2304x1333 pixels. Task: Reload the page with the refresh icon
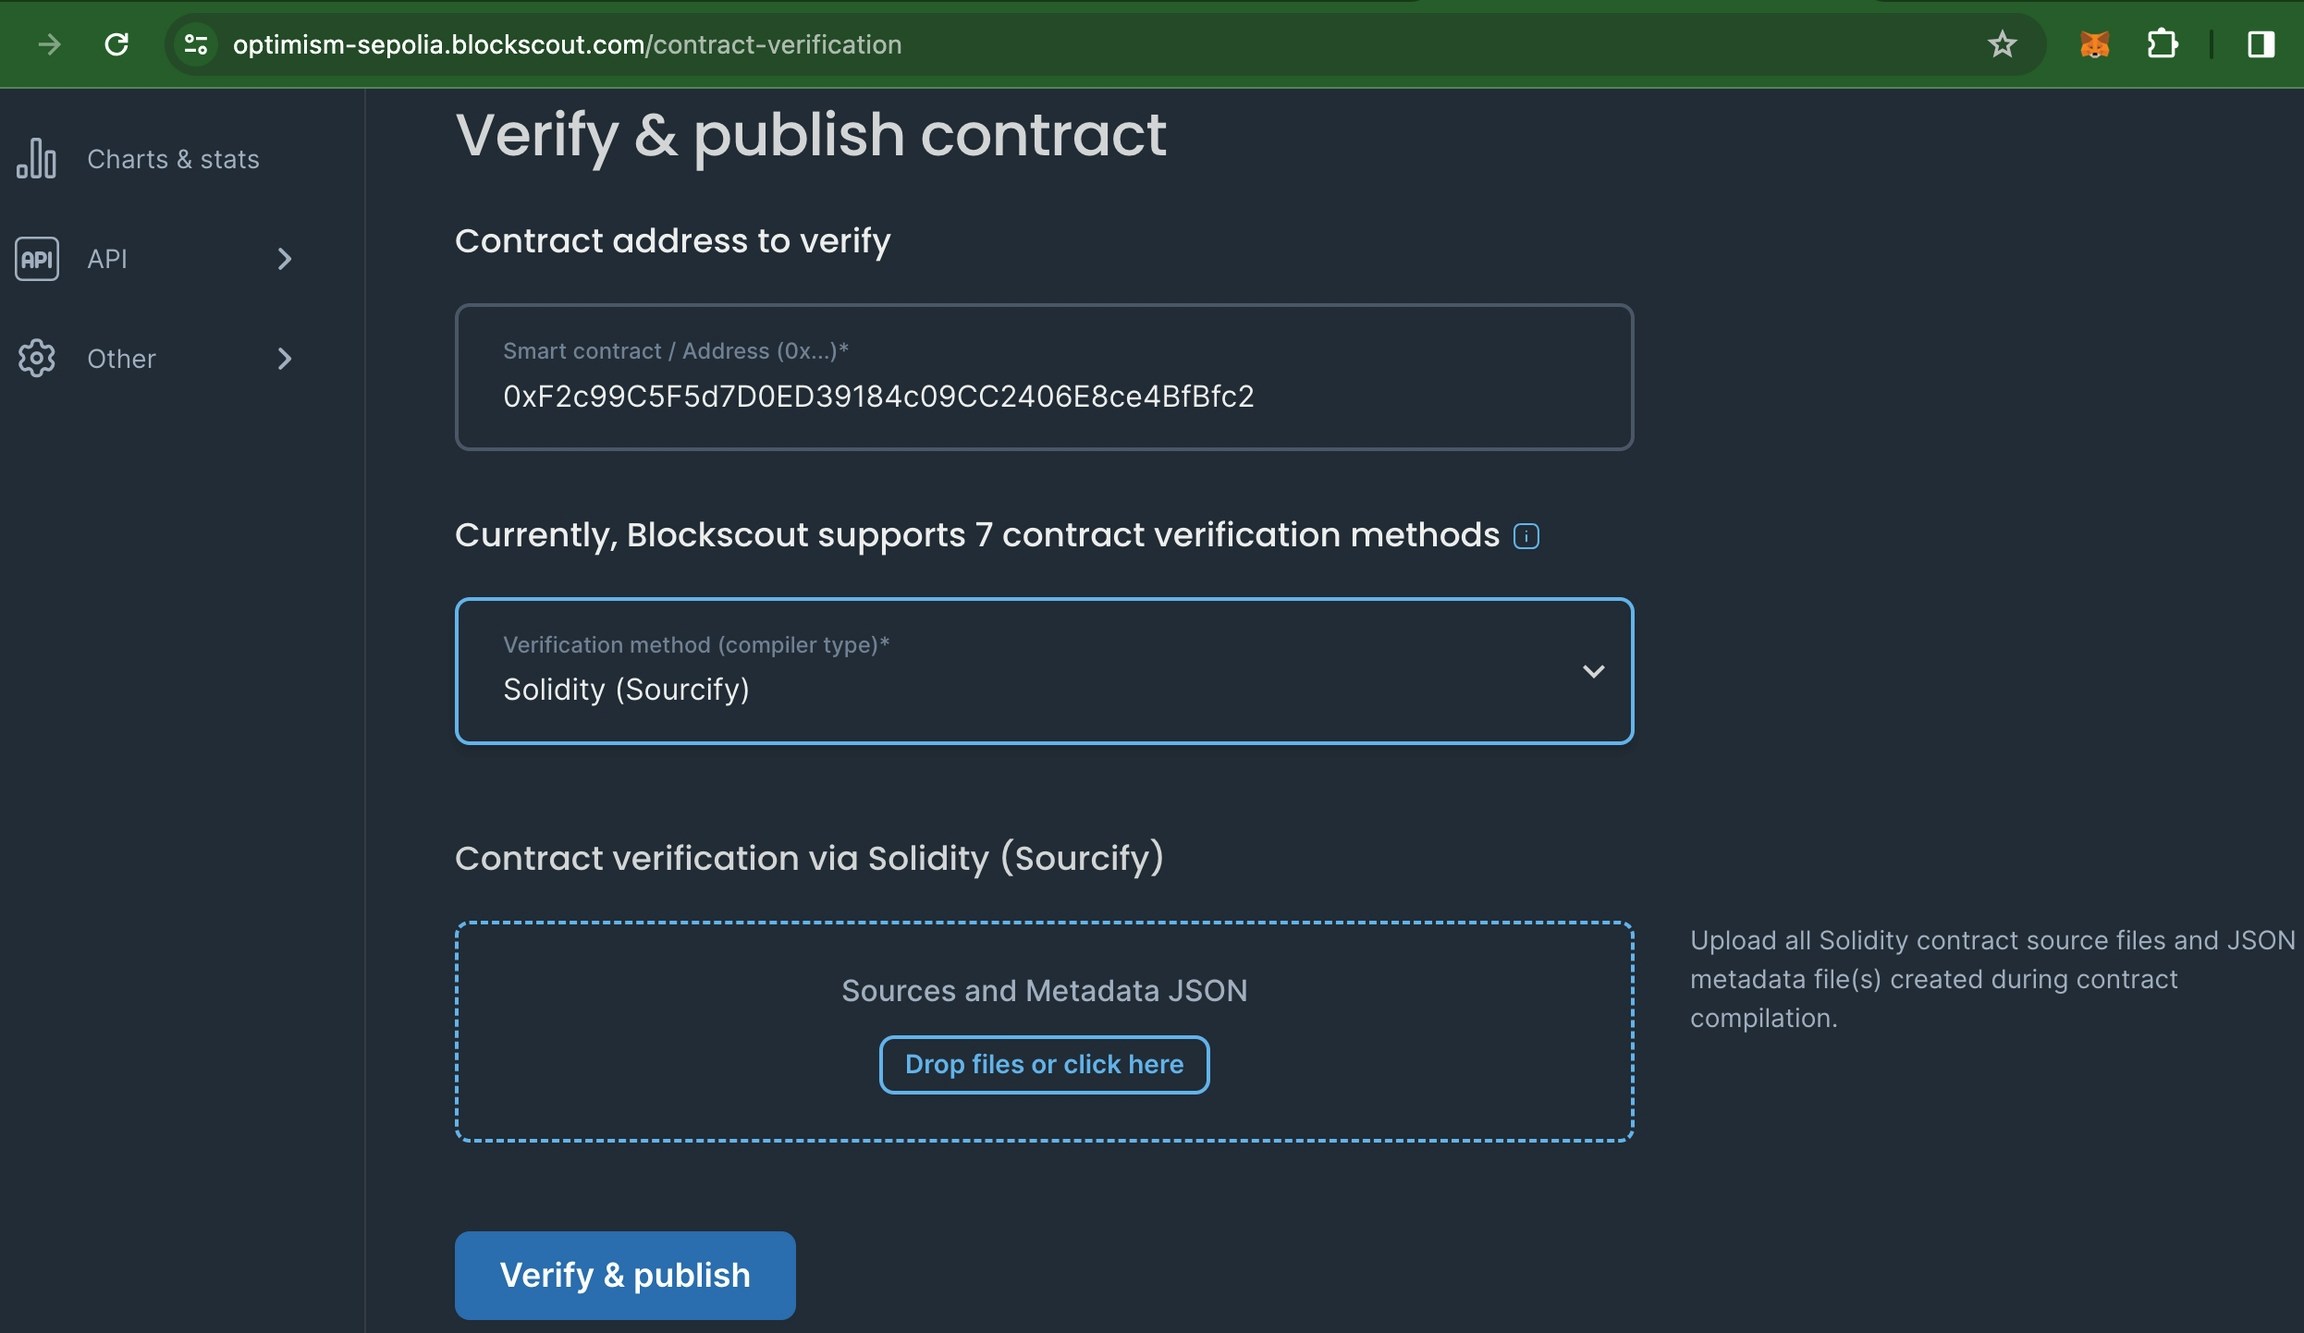117,44
